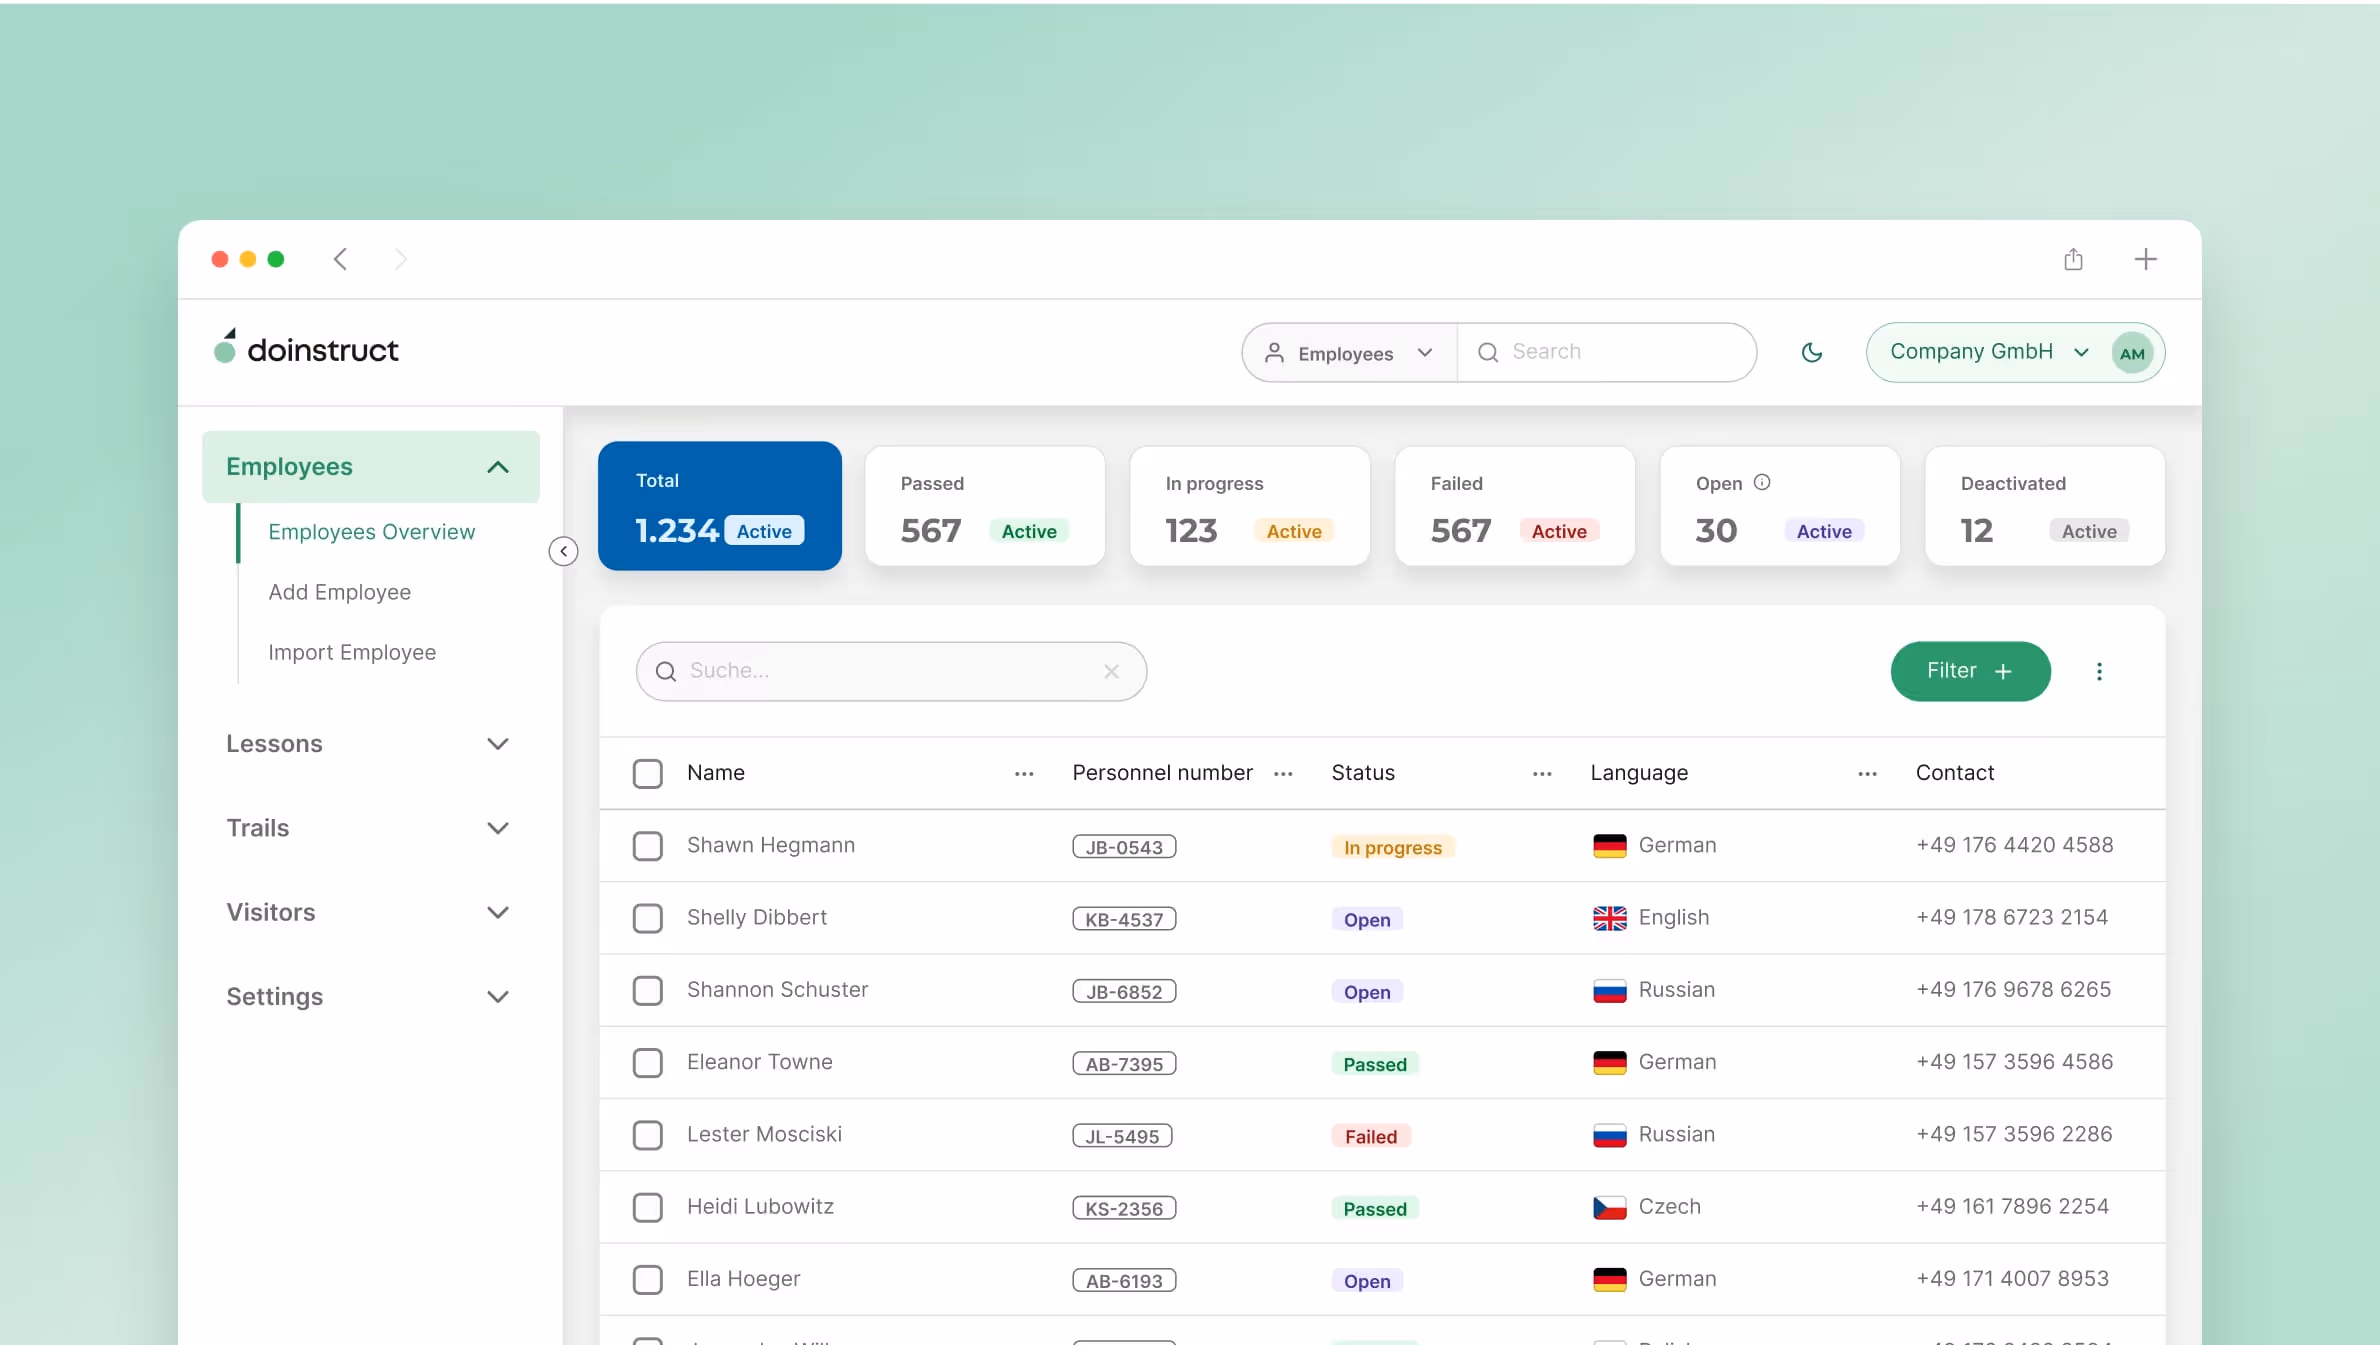The image size is (2380, 1345).
Task: Collapse sidebar with round arrow button
Action: click(563, 551)
